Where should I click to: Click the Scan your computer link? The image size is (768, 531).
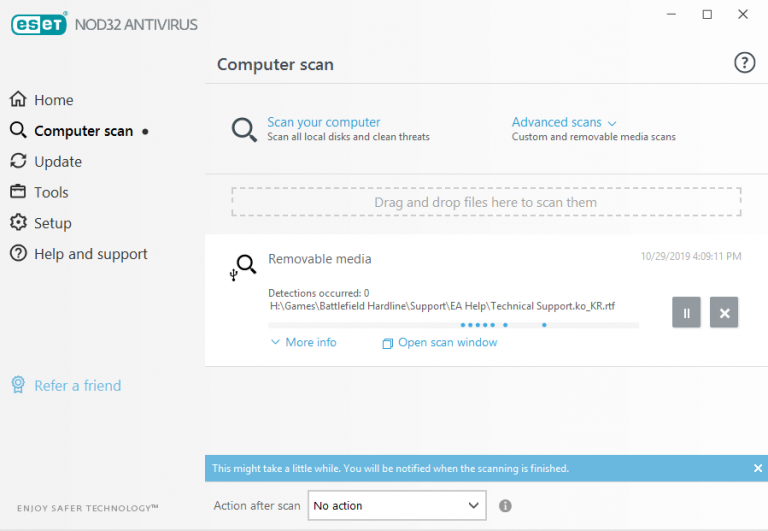coord(323,122)
